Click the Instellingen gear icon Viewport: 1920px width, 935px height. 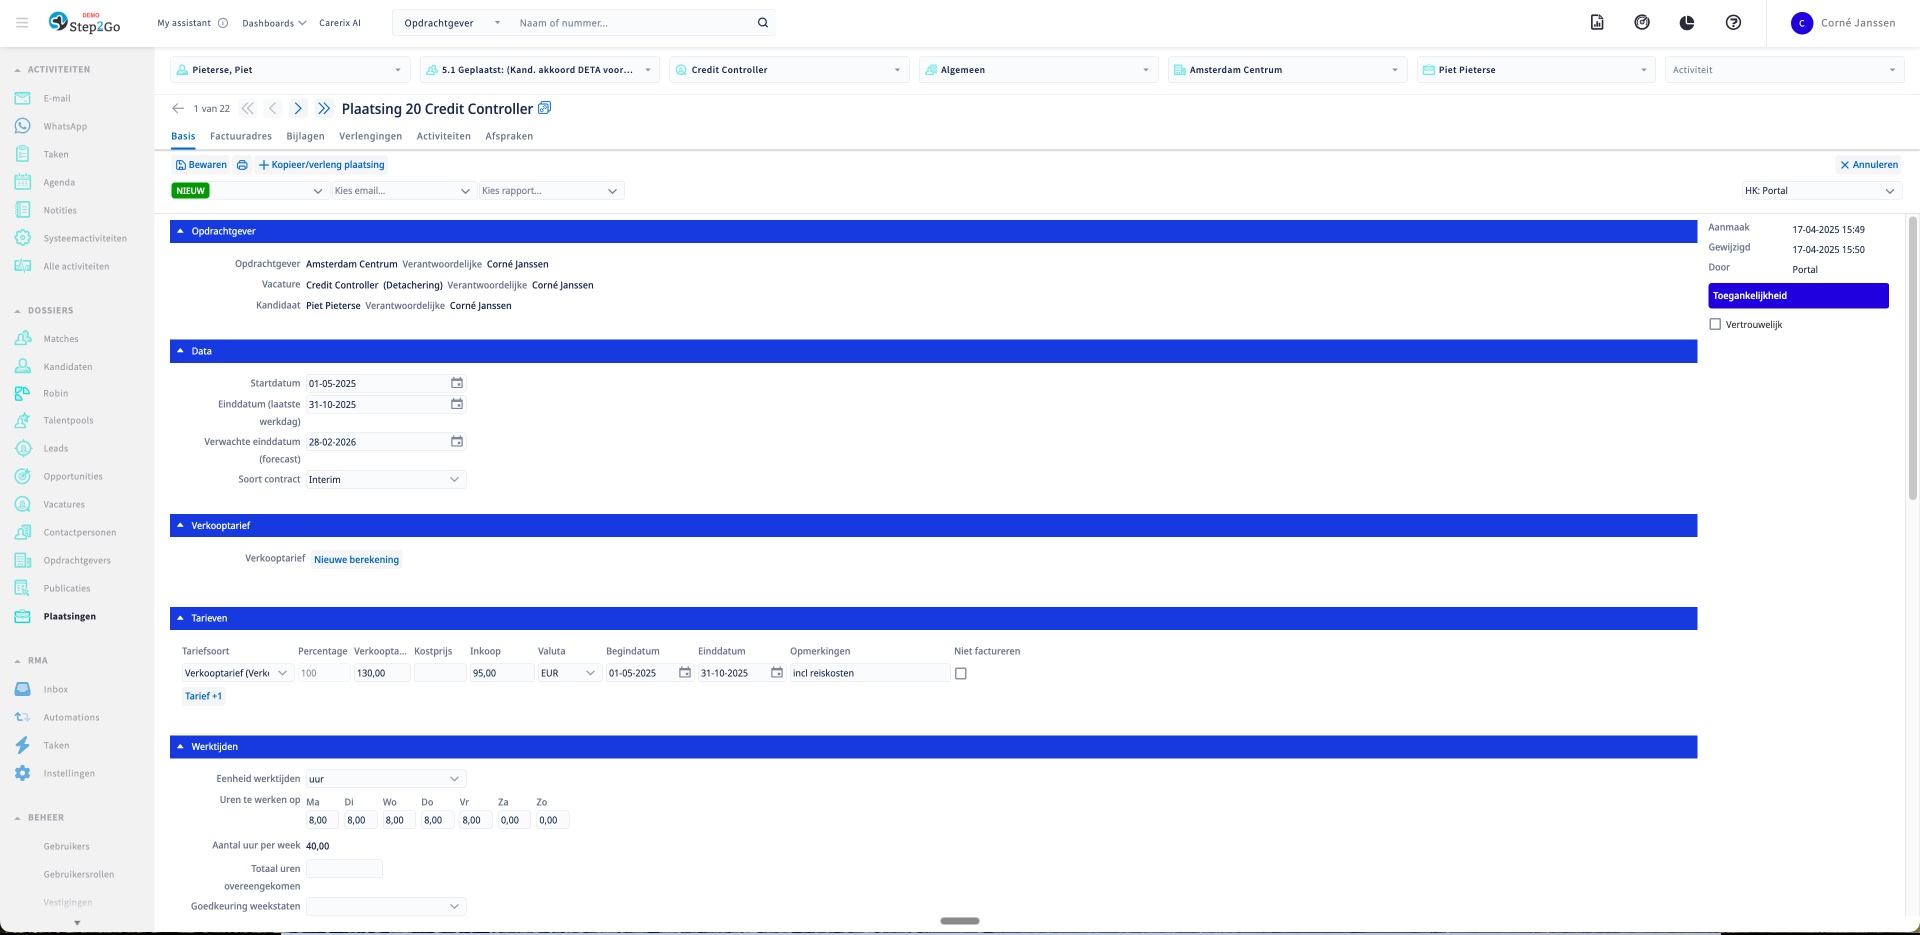[x=23, y=773]
